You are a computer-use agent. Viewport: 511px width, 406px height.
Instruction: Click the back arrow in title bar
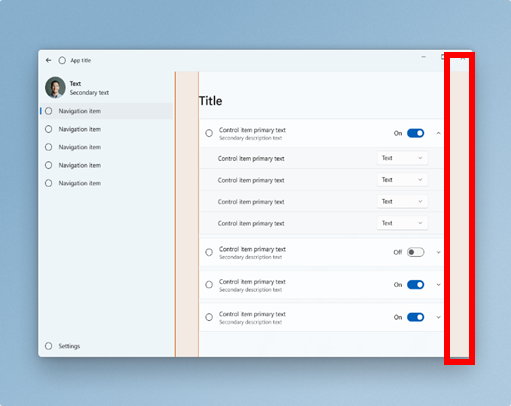click(x=48, y=60)
